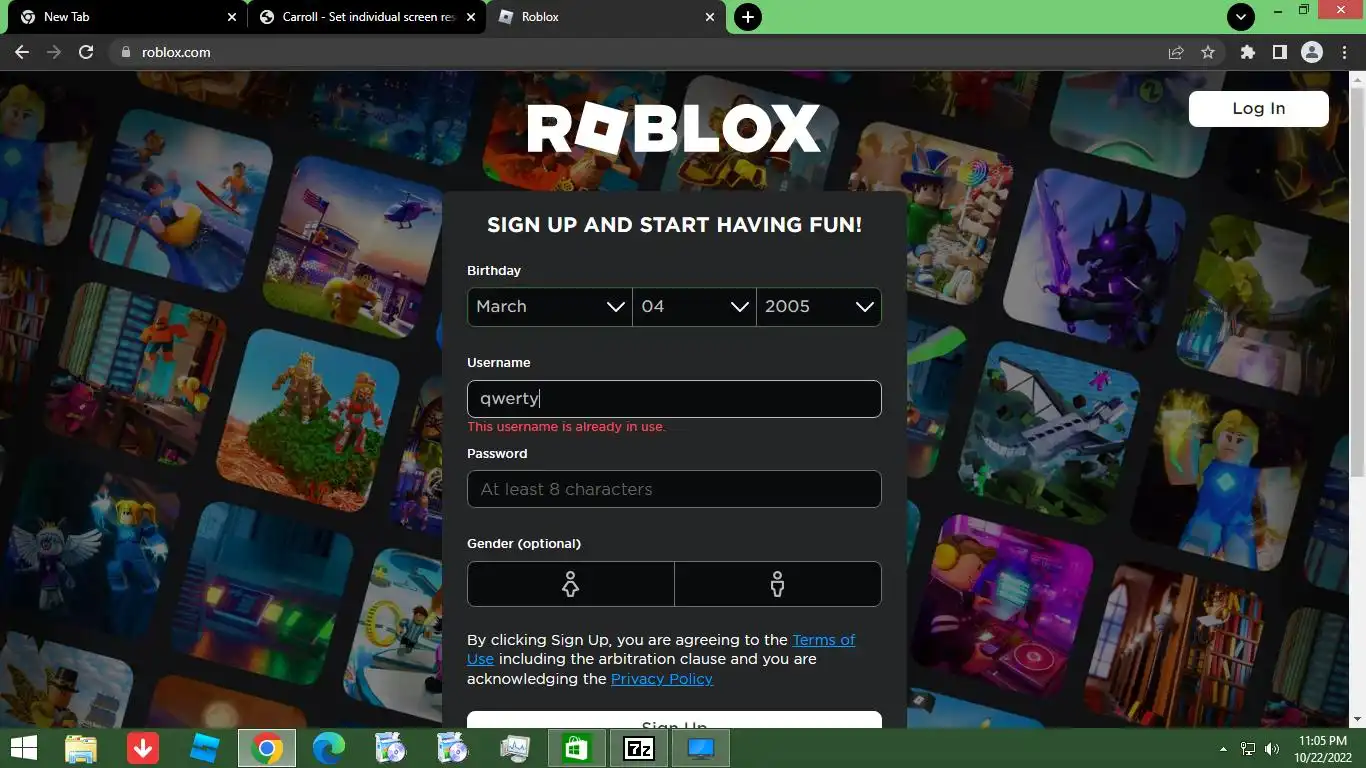Toggle the Chrome side panel icon
Screen dimensions: 1366x768
pyautogui.click(x=1279, y=52)
